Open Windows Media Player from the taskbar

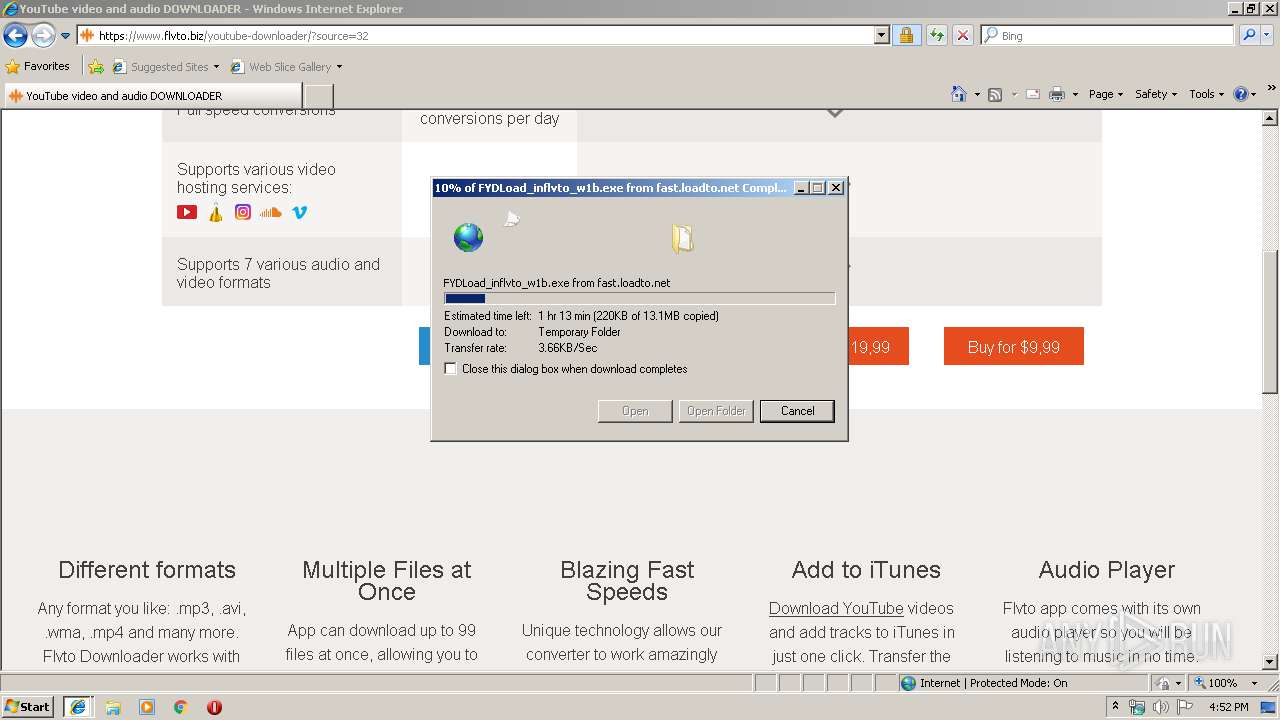click(x=147, y=707)
